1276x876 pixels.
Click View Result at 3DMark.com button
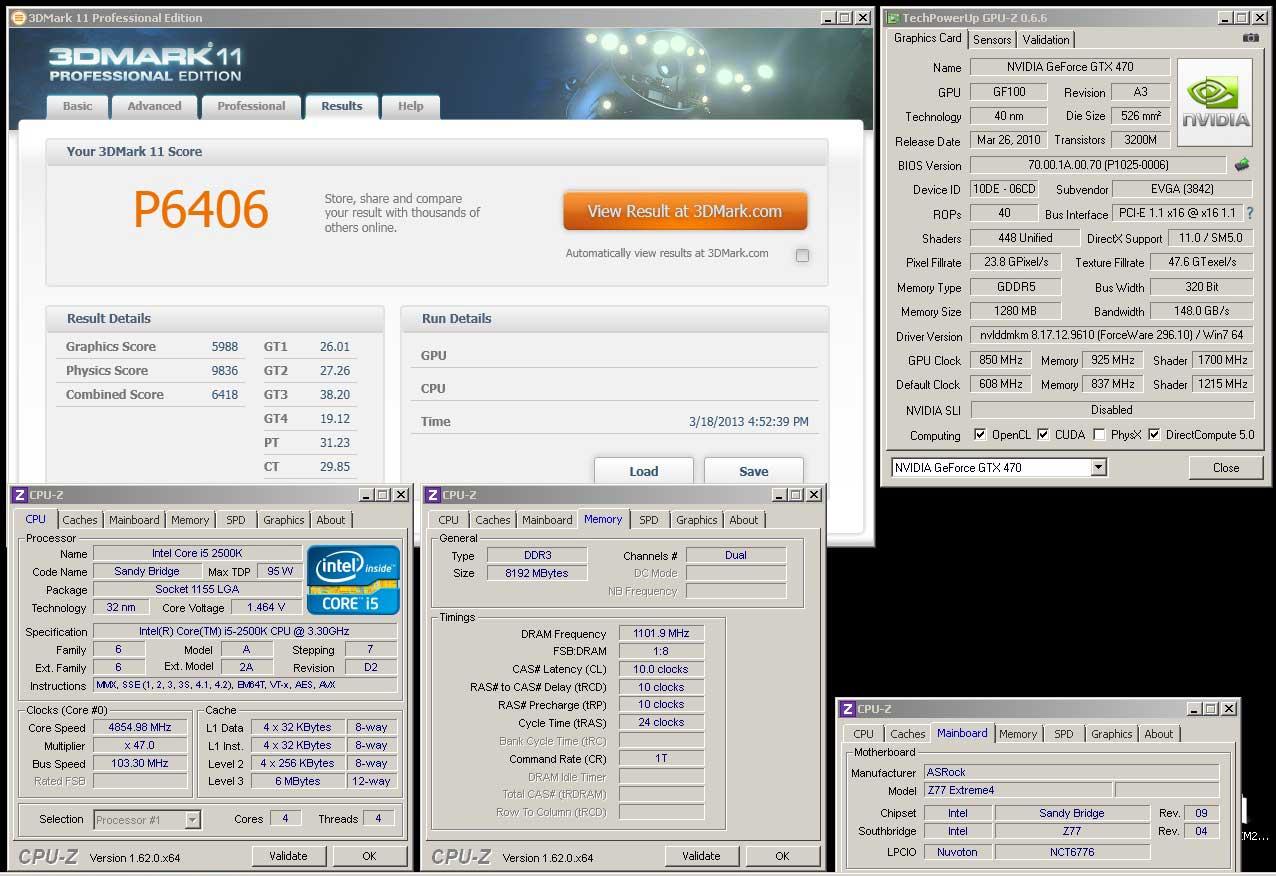point(685,211)
